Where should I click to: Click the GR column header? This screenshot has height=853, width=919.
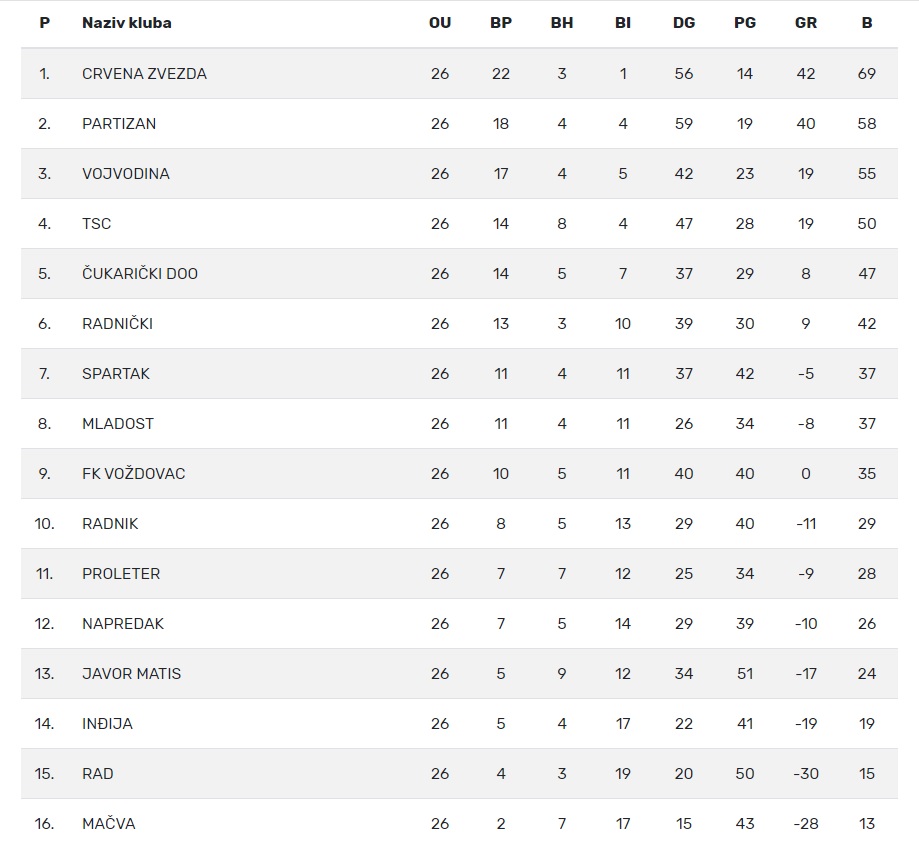click(x=805, y=23)
